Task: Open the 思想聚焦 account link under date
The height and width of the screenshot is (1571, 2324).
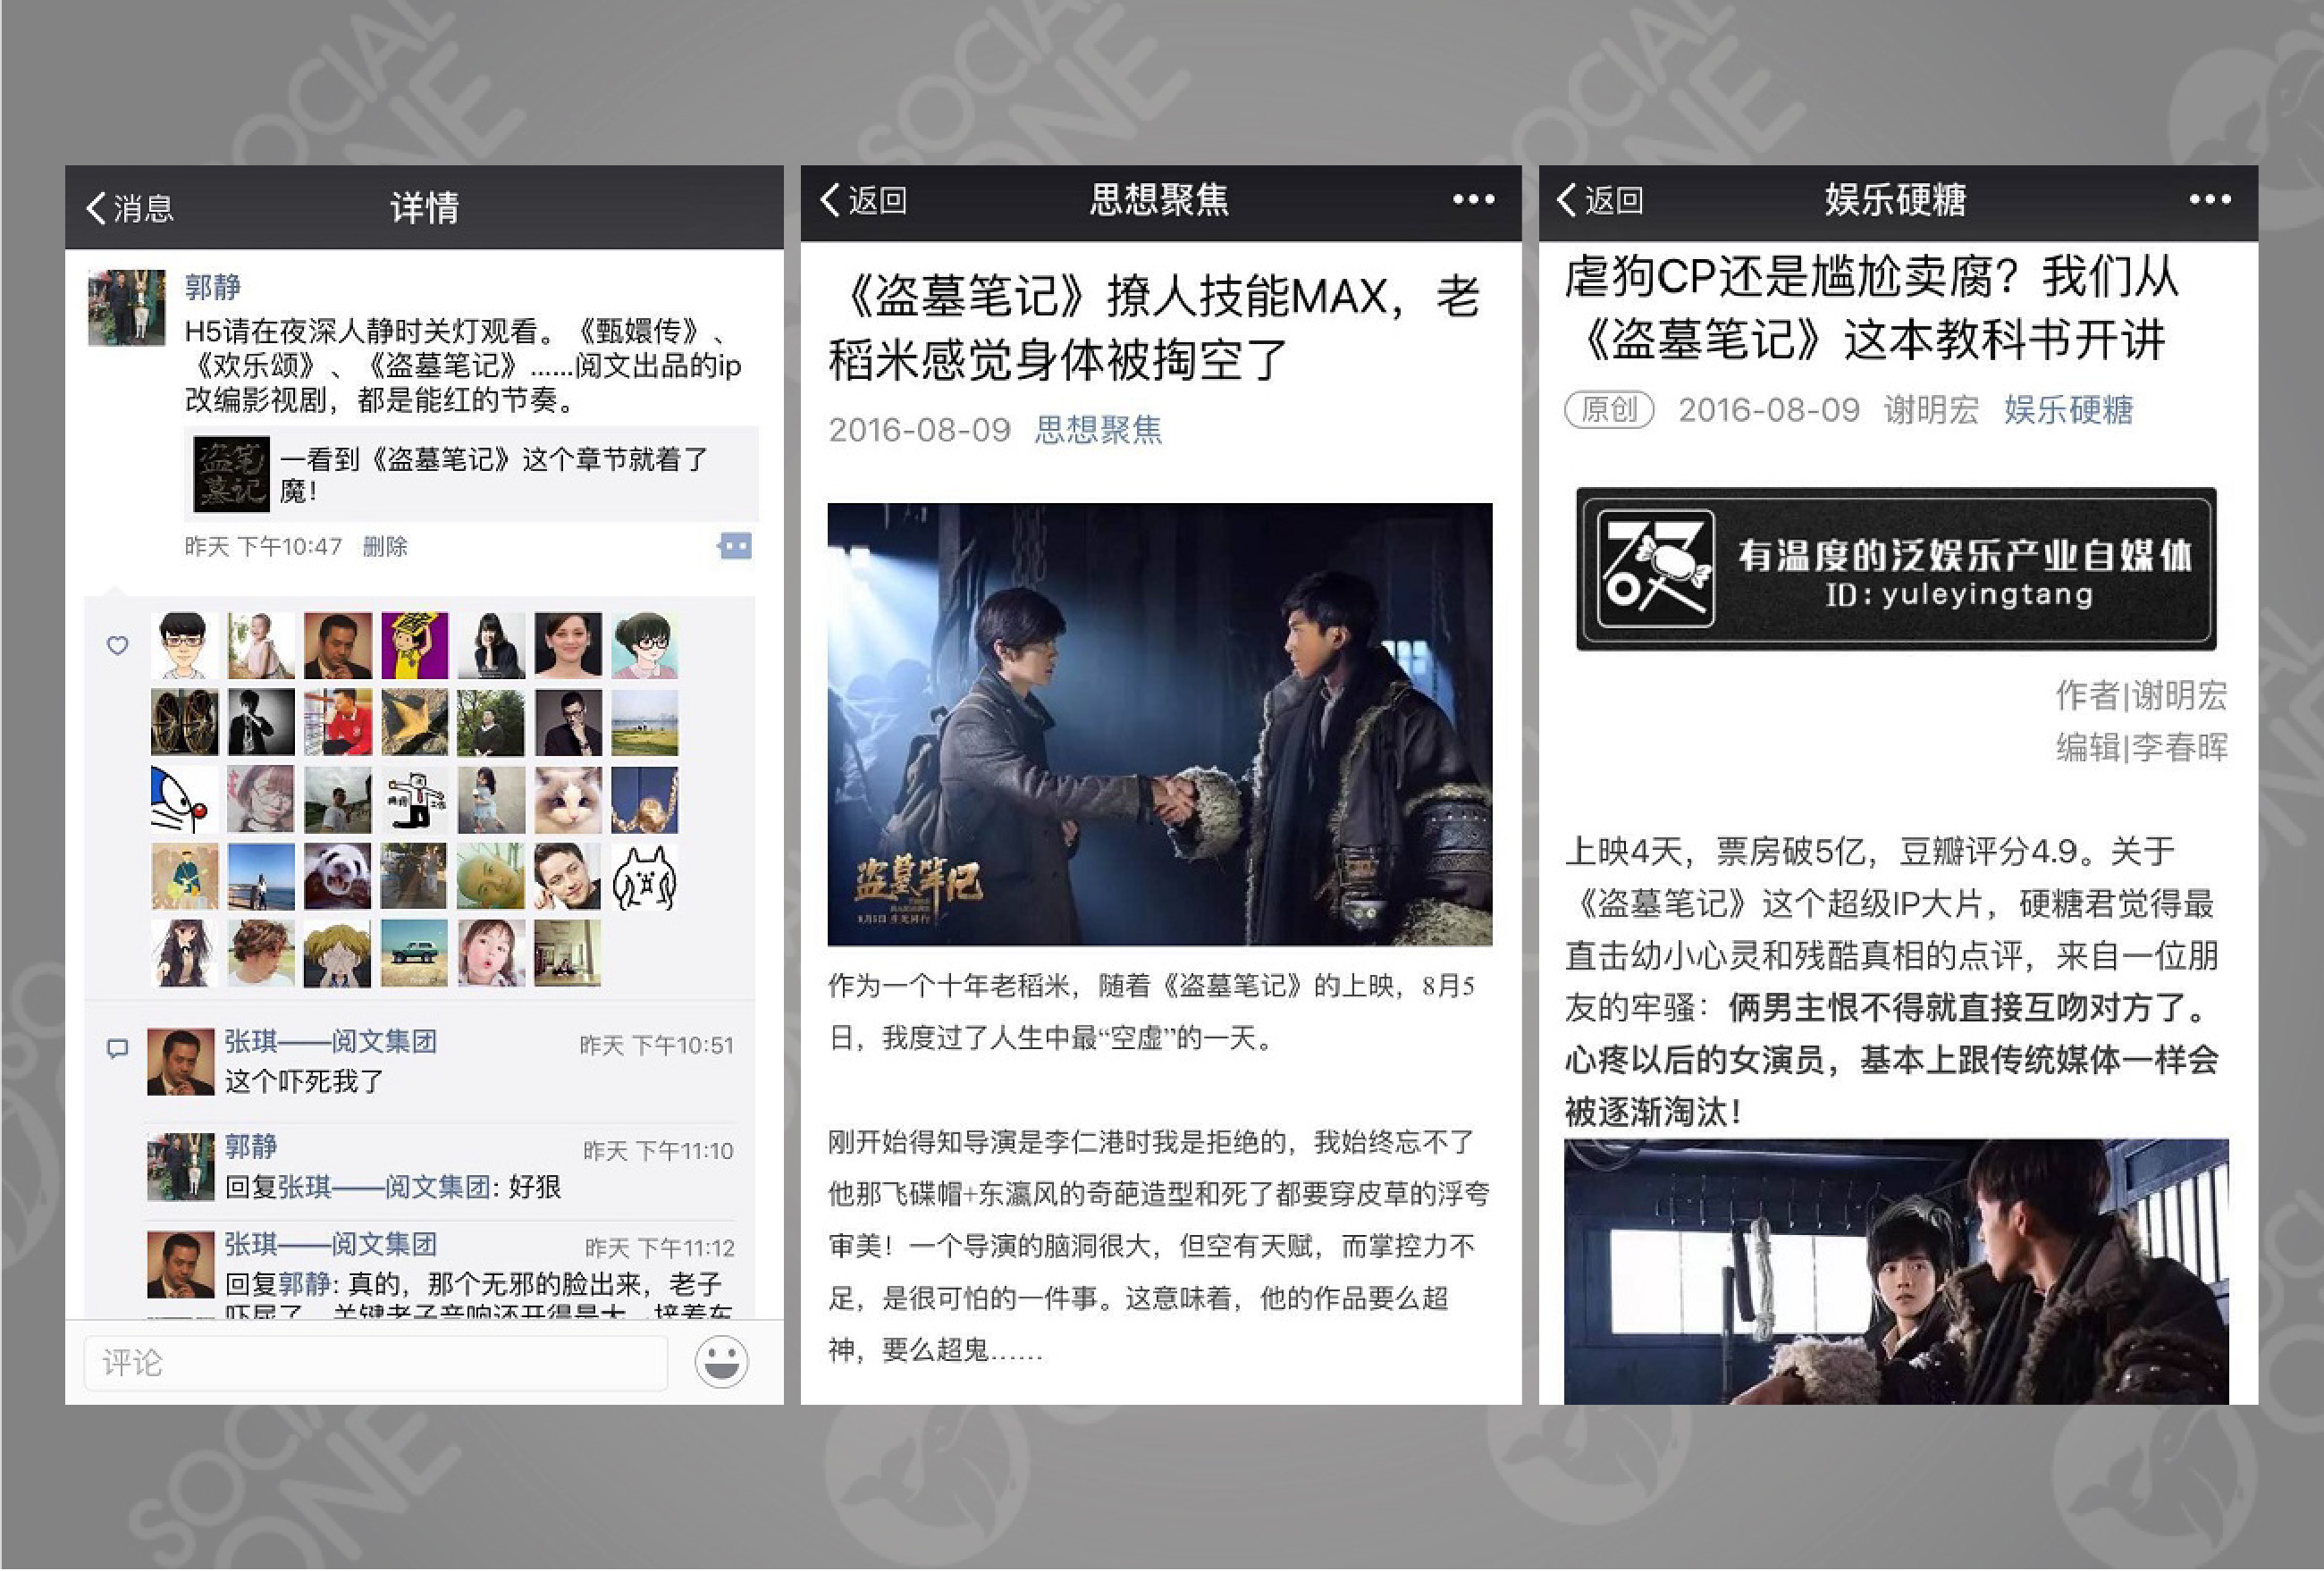Action: tap(1098, 429)
